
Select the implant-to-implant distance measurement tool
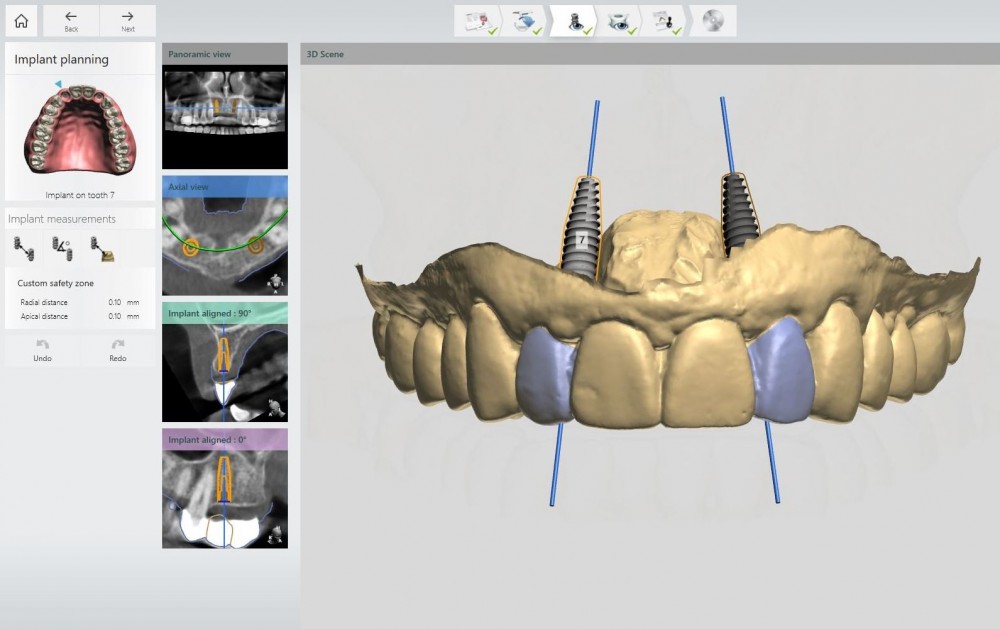point(23,247)
